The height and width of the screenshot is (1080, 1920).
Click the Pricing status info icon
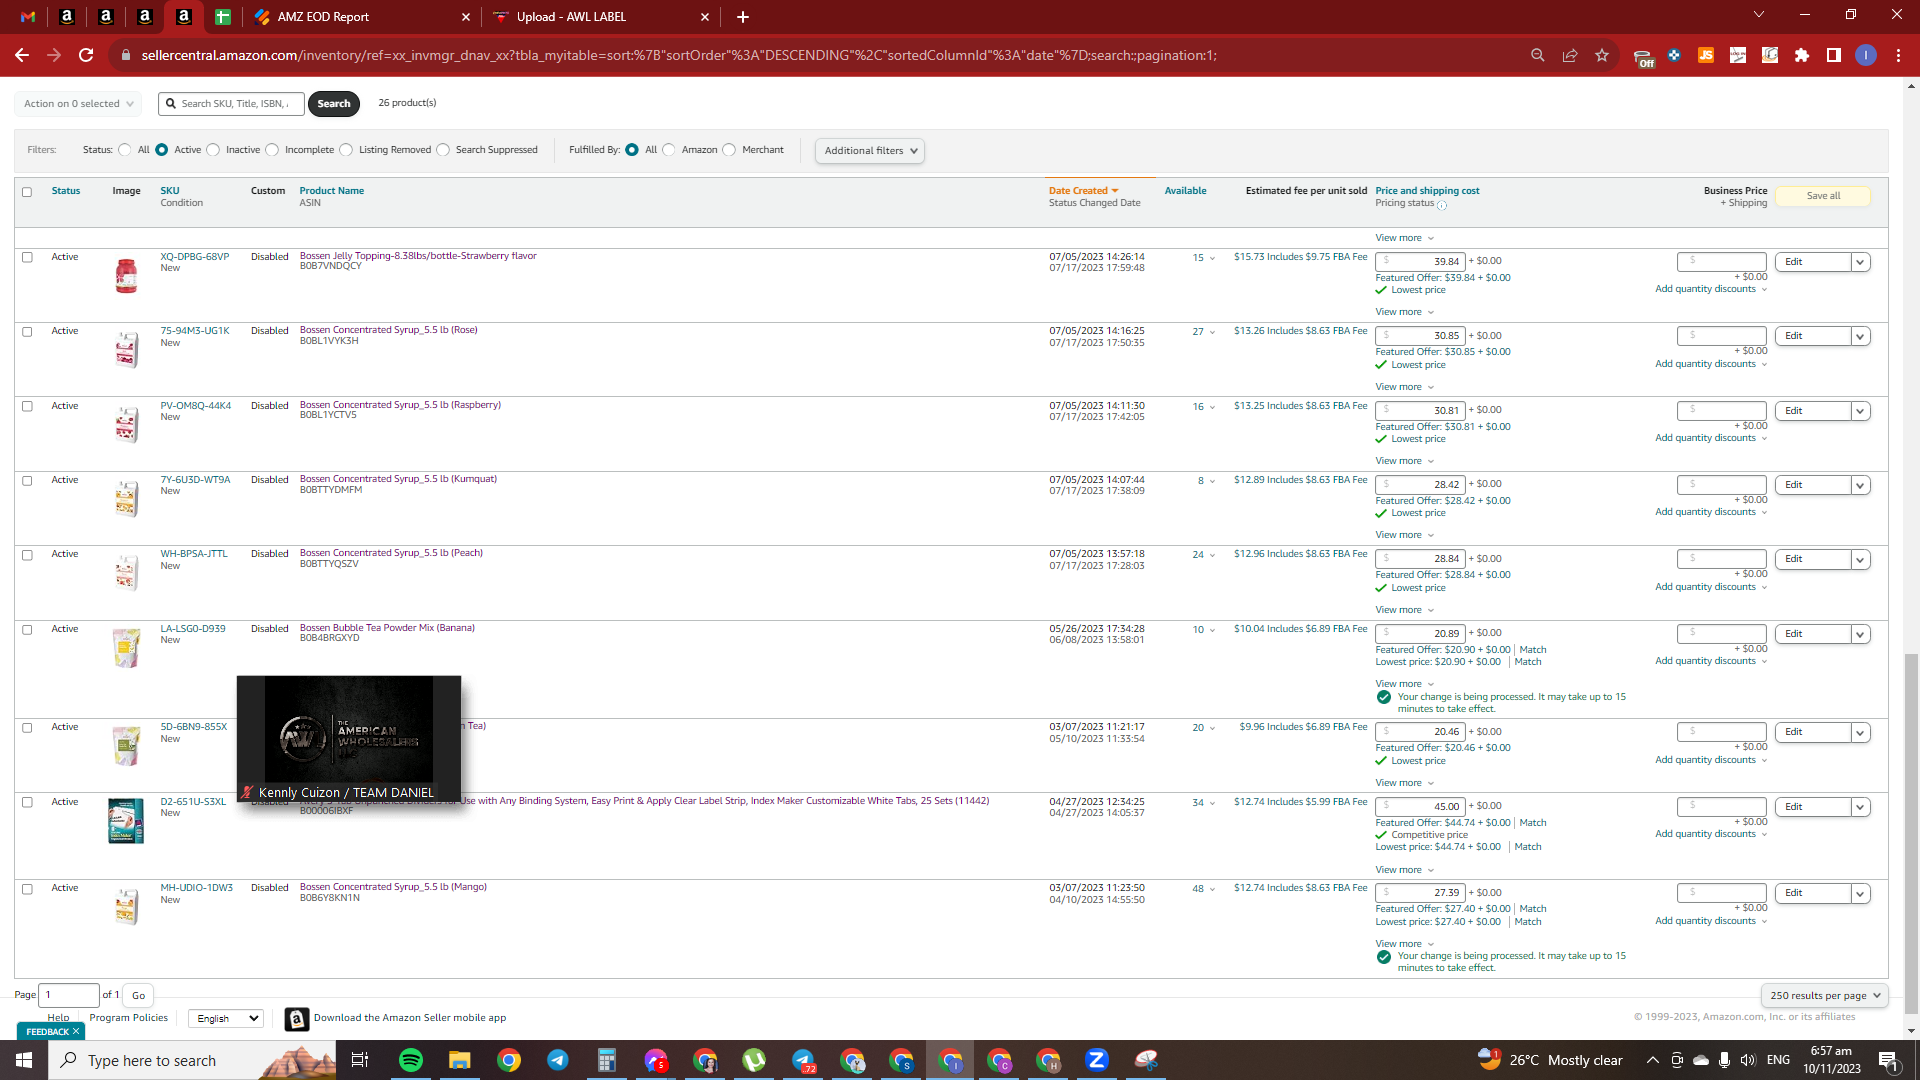coord(1442,205)
